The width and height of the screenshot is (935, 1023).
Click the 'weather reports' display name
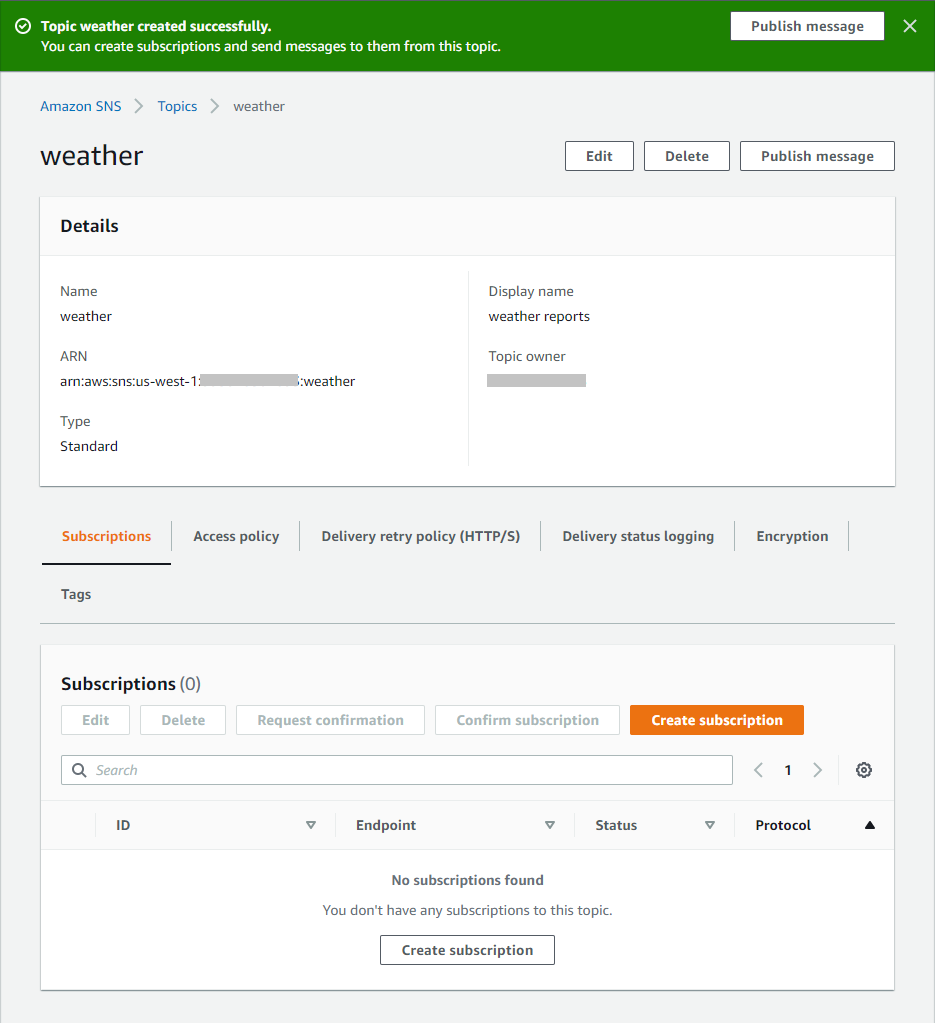(539, 316)
